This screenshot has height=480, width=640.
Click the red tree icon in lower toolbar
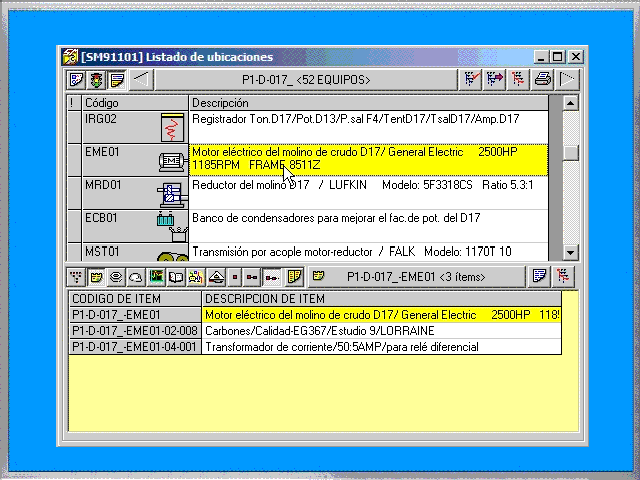[563, 277]
